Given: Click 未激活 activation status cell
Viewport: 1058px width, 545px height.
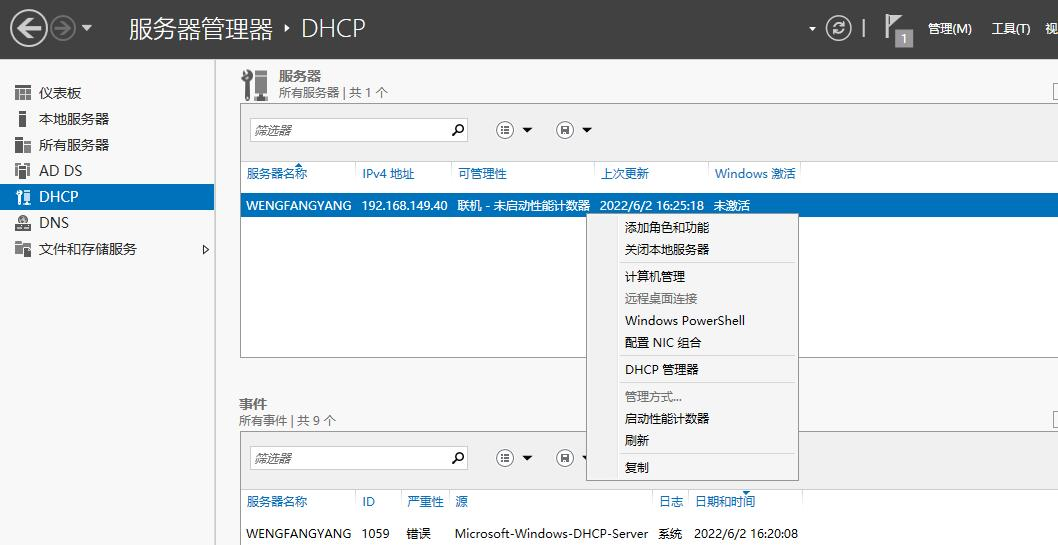Looking at the screenshot, I should coord(732,205).
